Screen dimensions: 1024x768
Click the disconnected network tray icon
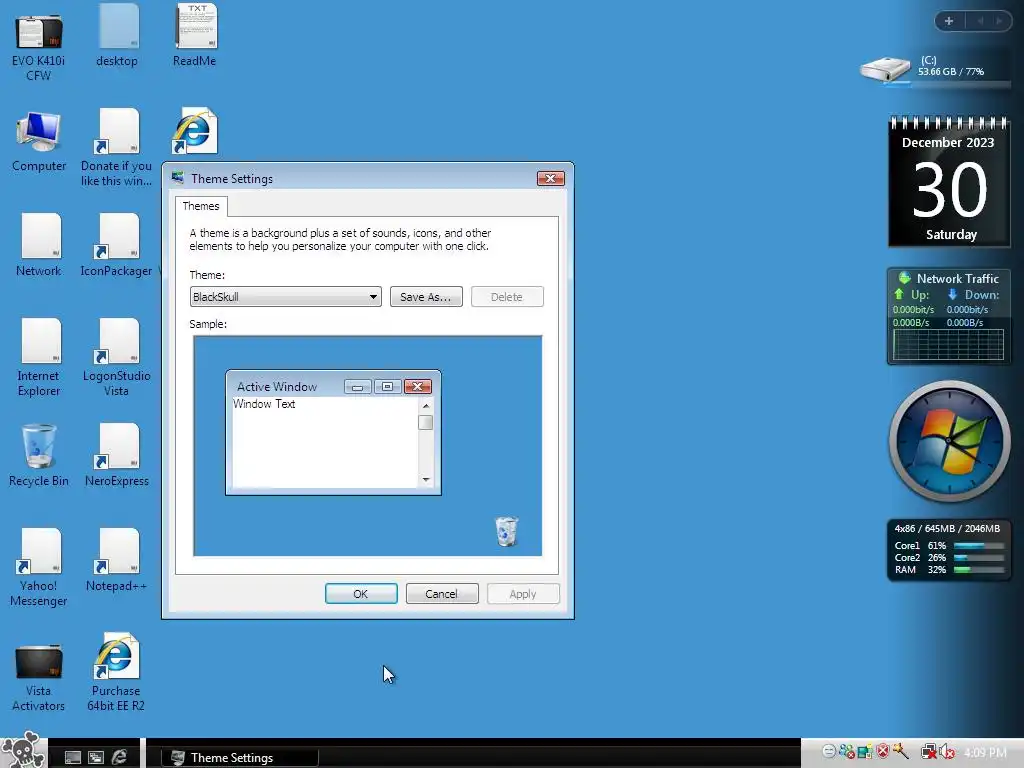pyautogui.click(x=928, y=752)
